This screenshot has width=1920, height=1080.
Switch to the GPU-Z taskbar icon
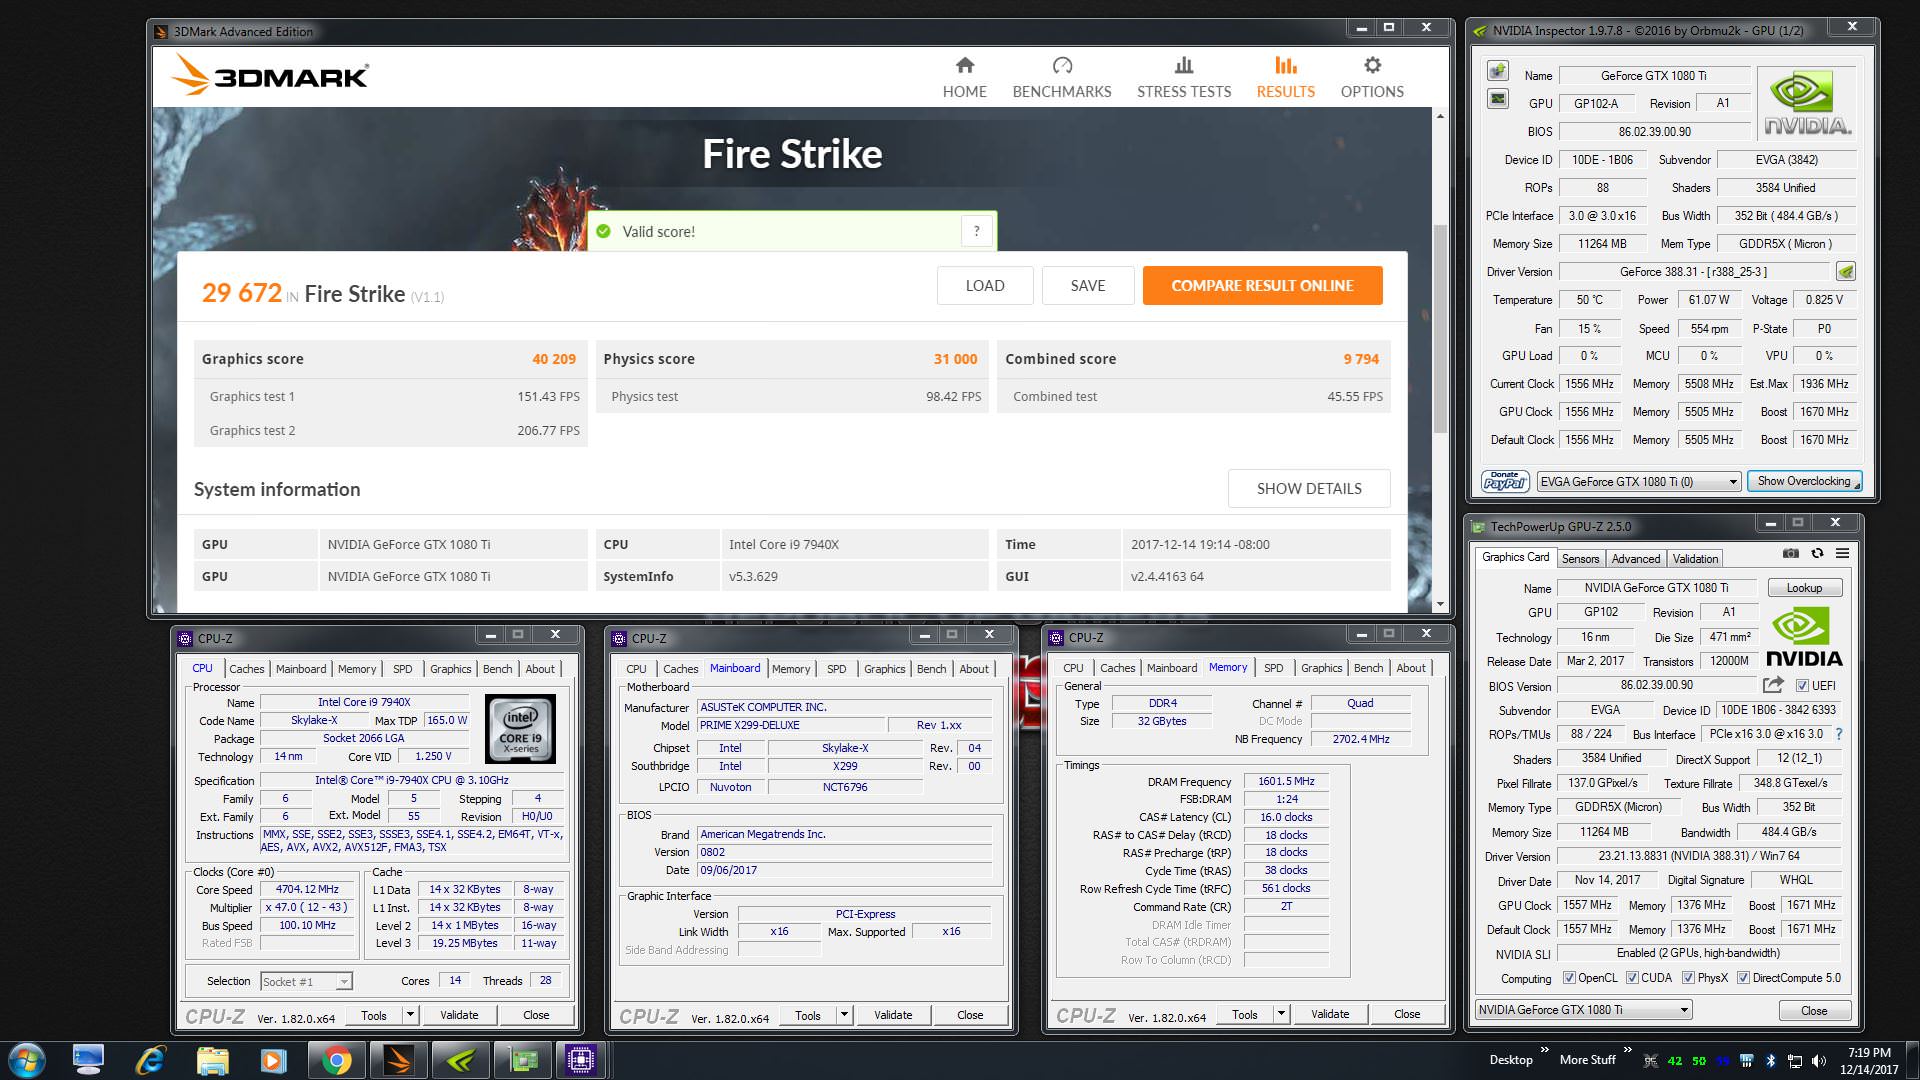point(522,1060)
